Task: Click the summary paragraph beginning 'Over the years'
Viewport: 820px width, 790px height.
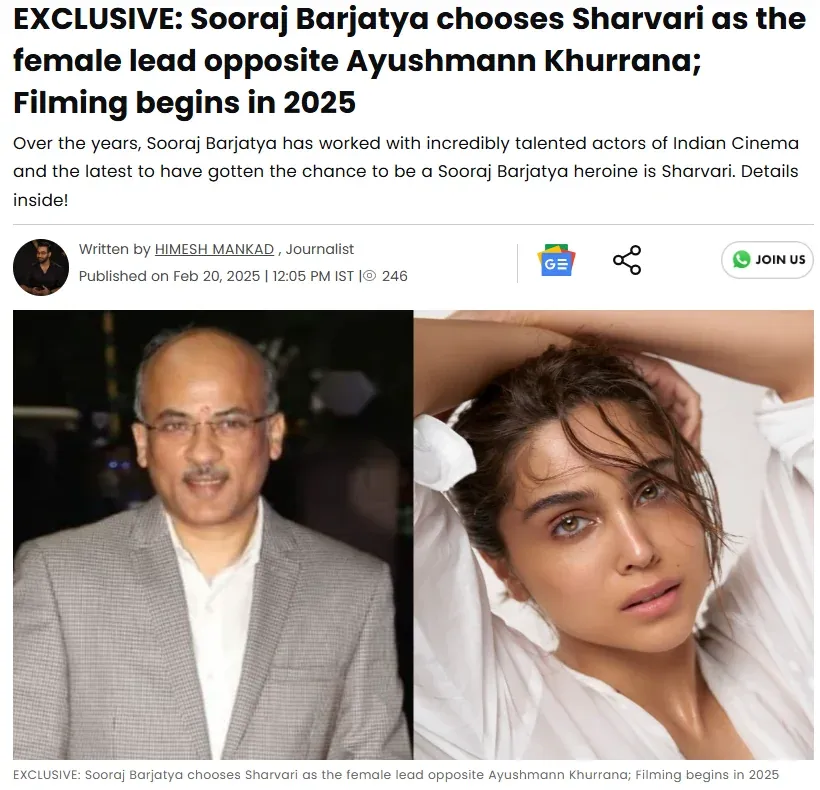Action: (406, 171)
